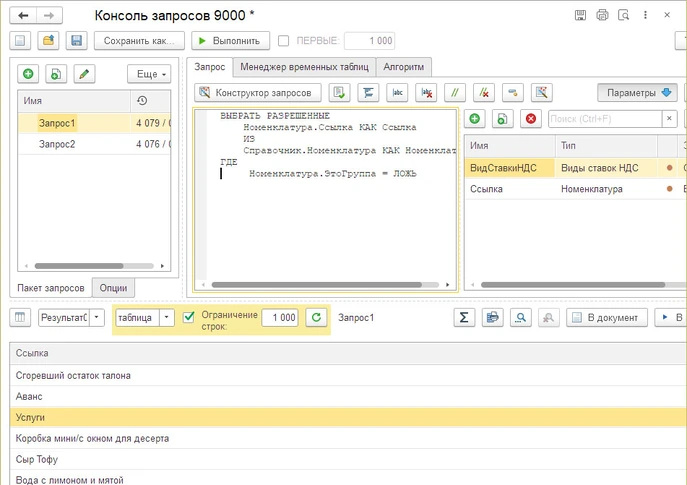Viewport: 687px width, 485px height.
Task: Uncomment lines with slashes and red X icon
Action: click(x=484, y=92)
